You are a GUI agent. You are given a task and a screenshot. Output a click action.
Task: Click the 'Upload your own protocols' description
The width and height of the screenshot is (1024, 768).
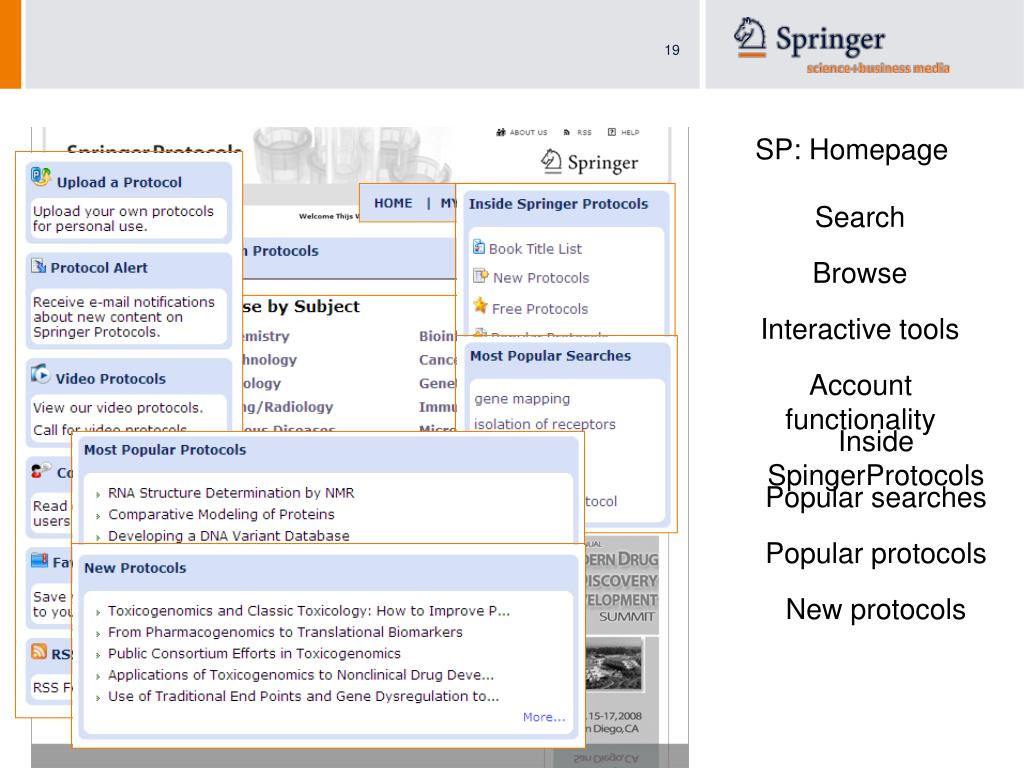pos(123,219)
